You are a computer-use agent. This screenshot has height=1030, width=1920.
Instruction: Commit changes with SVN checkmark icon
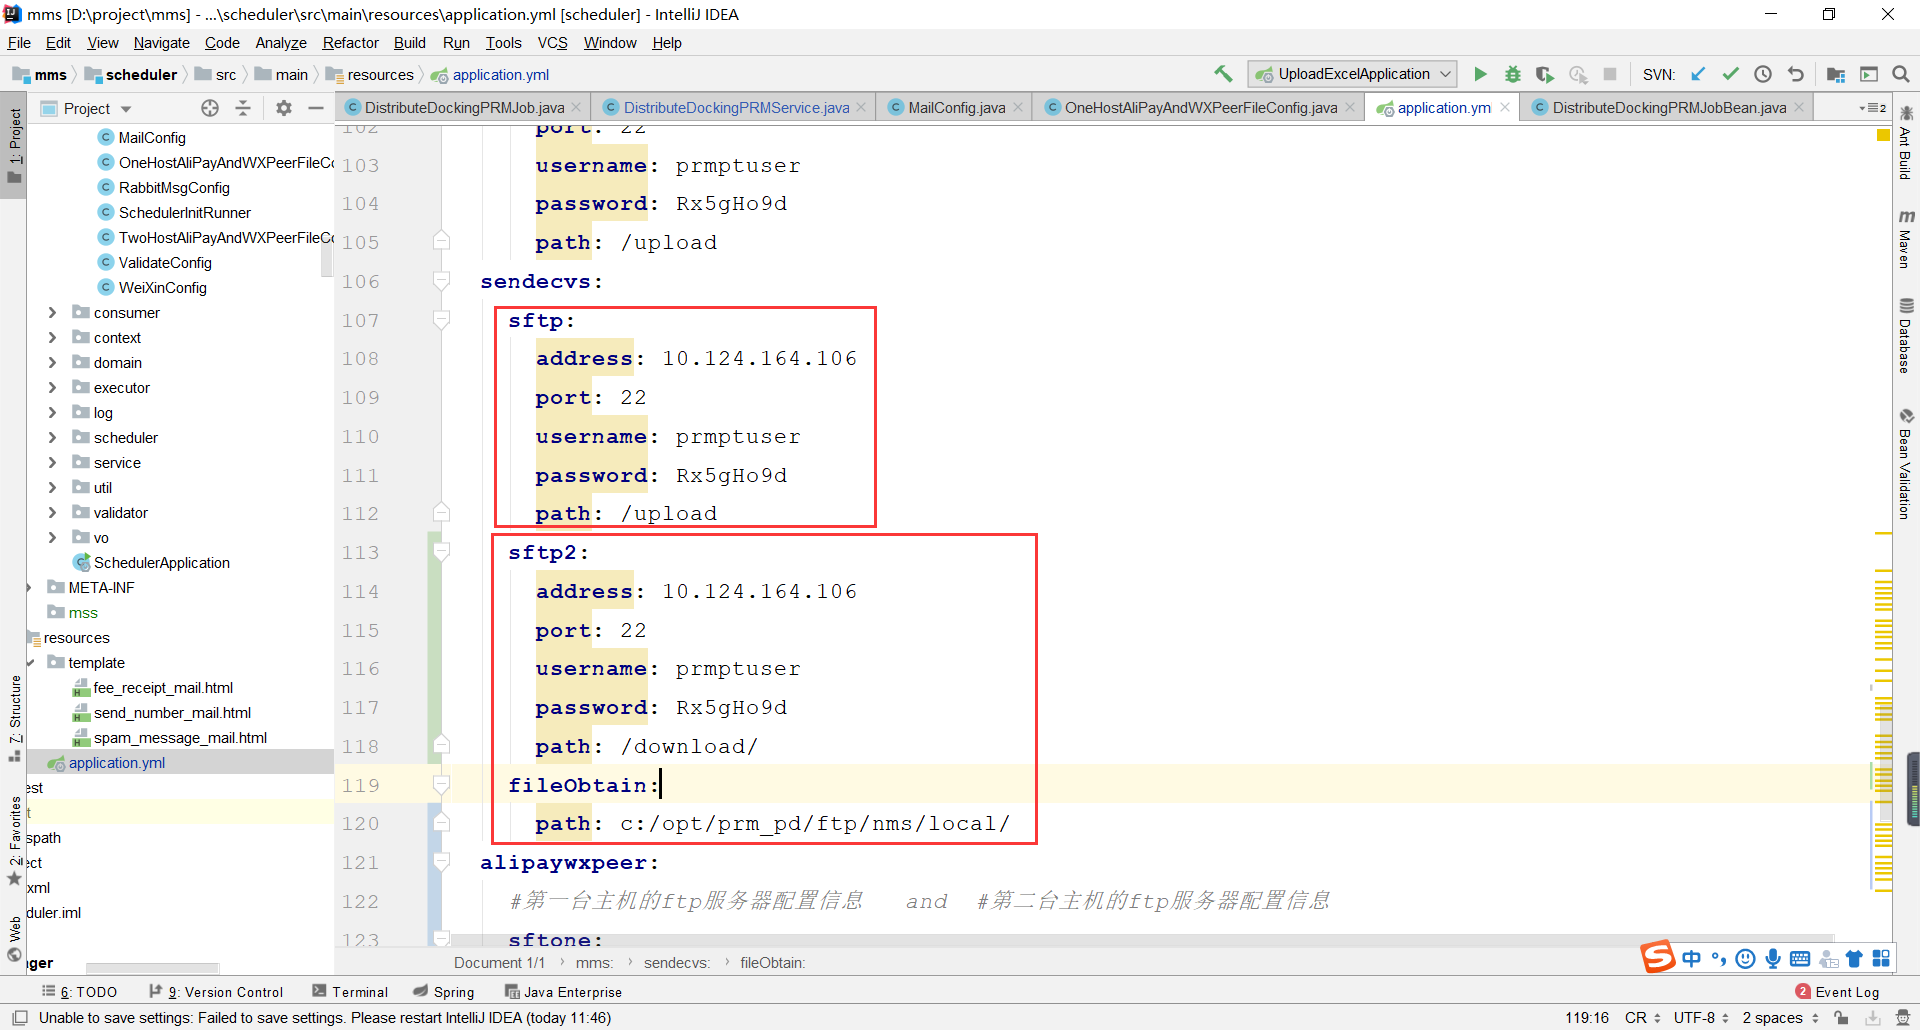[x=1730, y=74]
